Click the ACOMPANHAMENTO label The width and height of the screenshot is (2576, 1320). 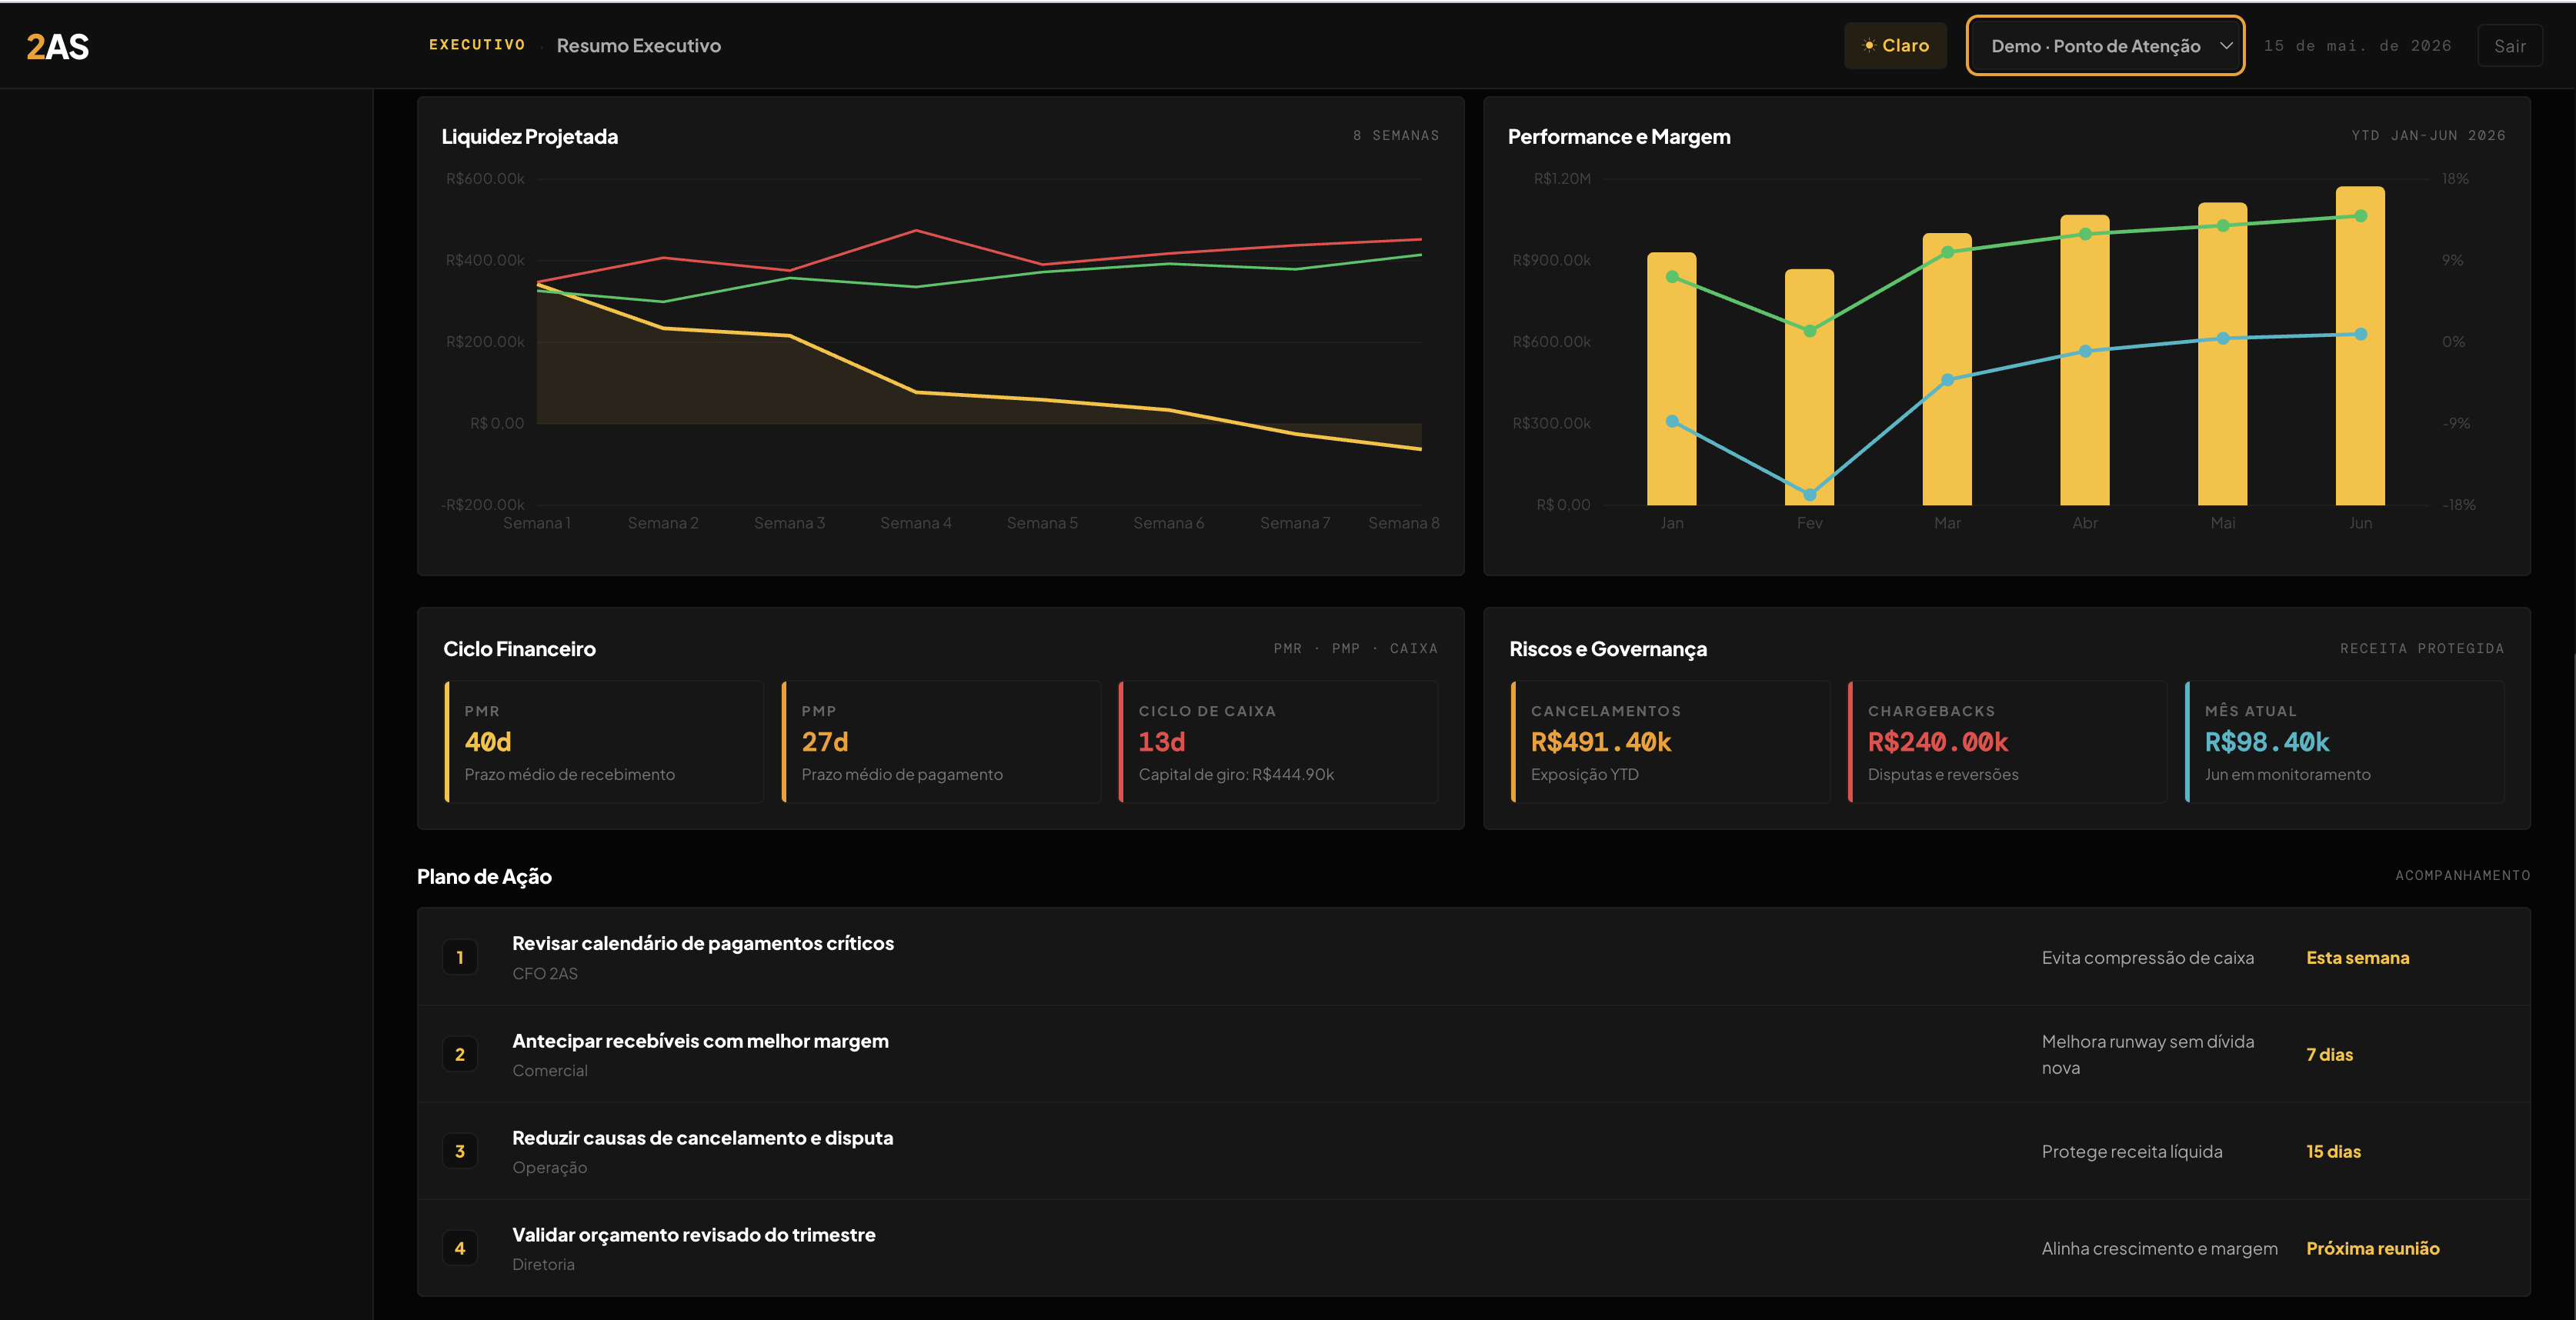[2462, 875]
